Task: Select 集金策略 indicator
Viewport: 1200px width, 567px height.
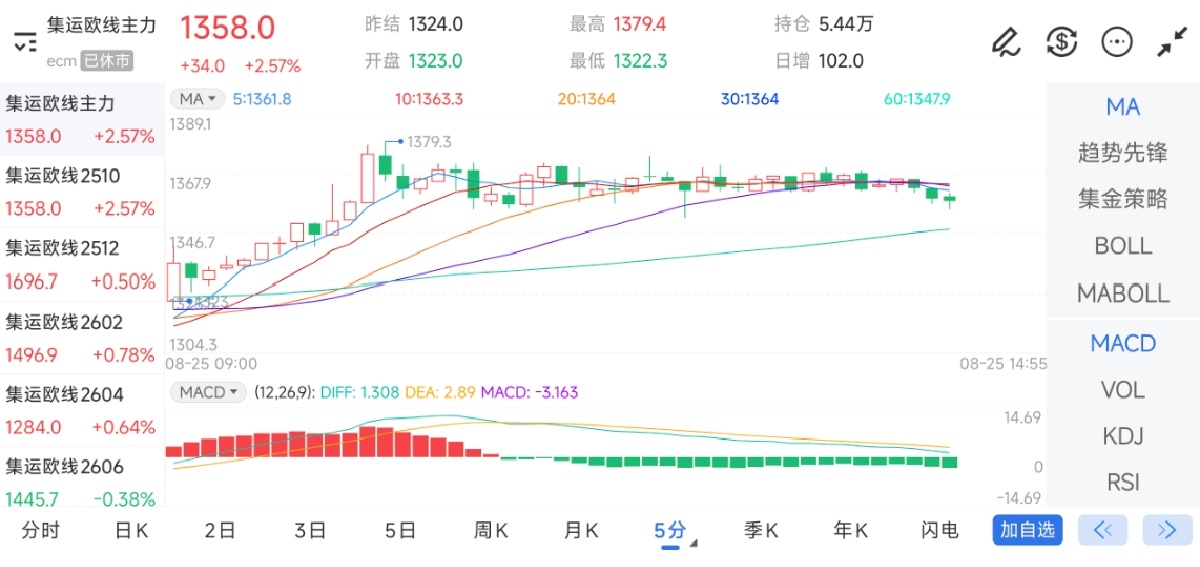Action: click(1123, 199)
